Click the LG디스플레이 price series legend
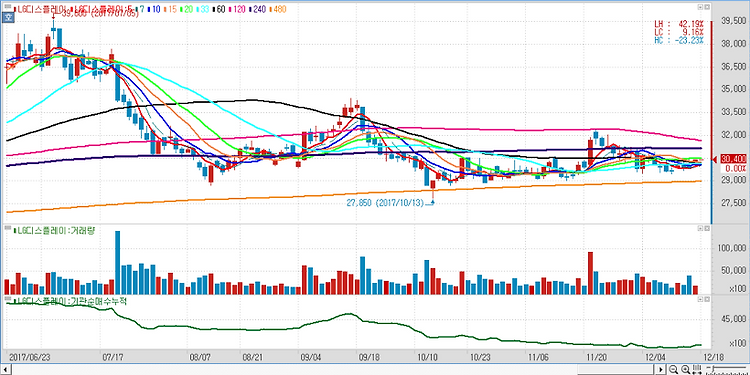This screenshot has height=375, width=750. [x=39, y=9]
